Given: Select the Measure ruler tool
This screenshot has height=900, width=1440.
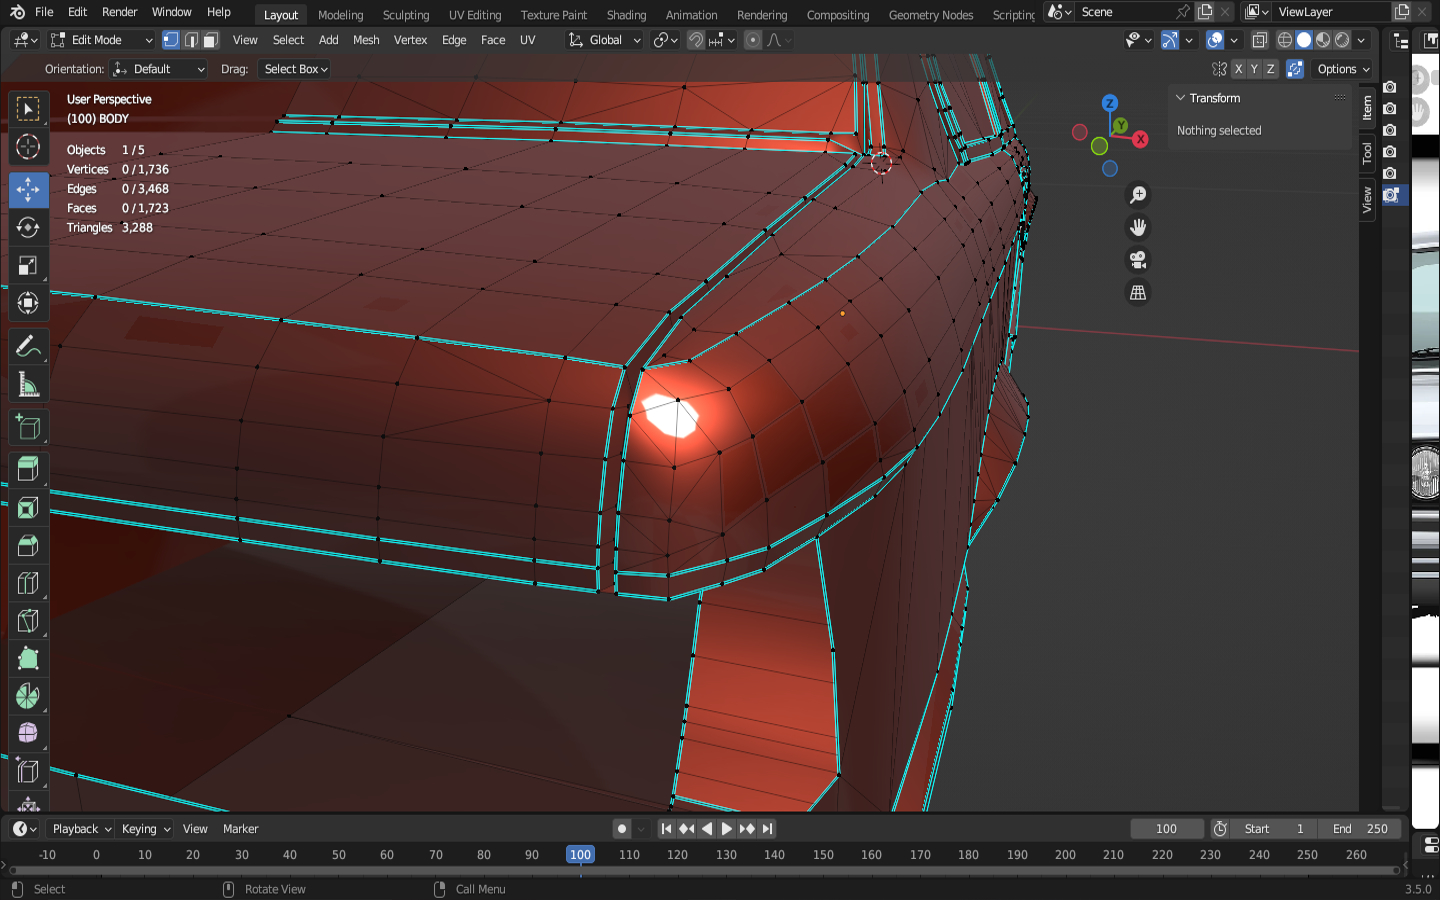Looking at the screenshot, I should click(x=28, y=385).
